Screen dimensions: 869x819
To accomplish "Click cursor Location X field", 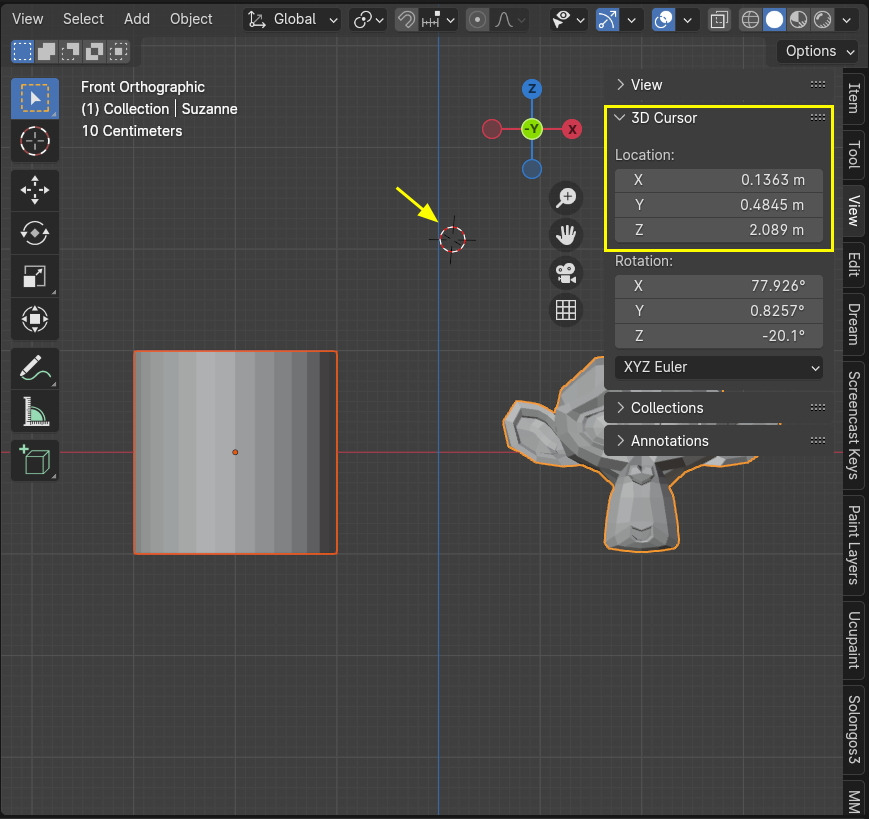I will (719, 180).
